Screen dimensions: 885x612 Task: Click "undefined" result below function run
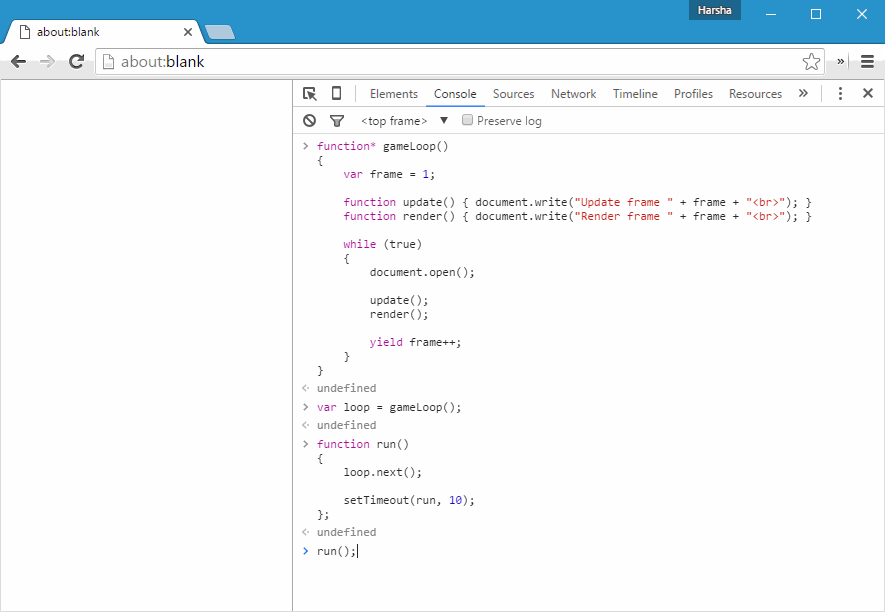347,532
